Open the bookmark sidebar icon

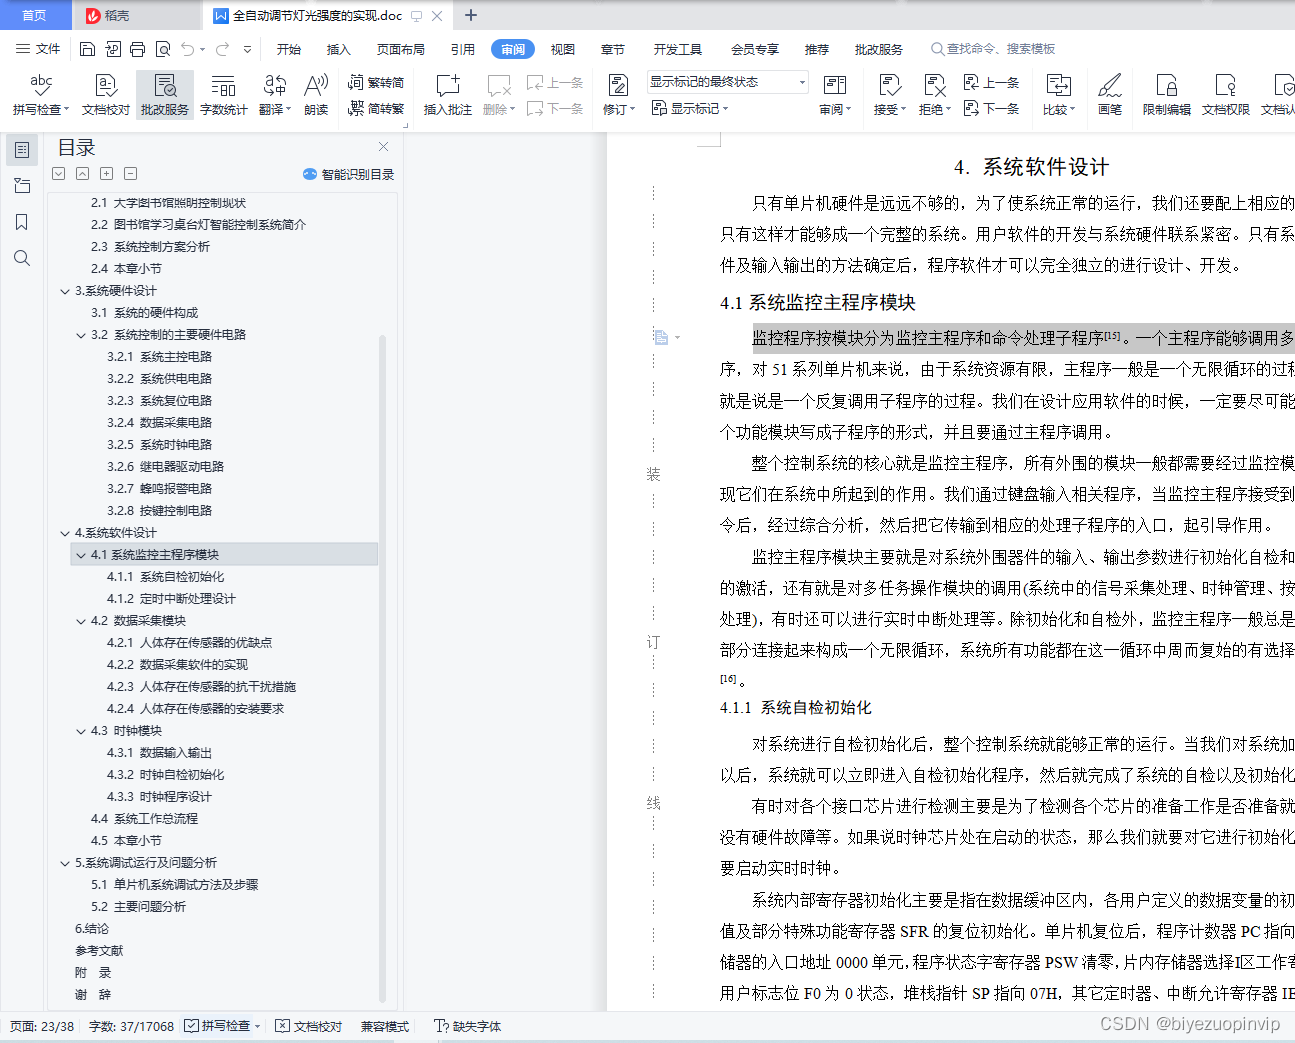click(x=22, y=222)
